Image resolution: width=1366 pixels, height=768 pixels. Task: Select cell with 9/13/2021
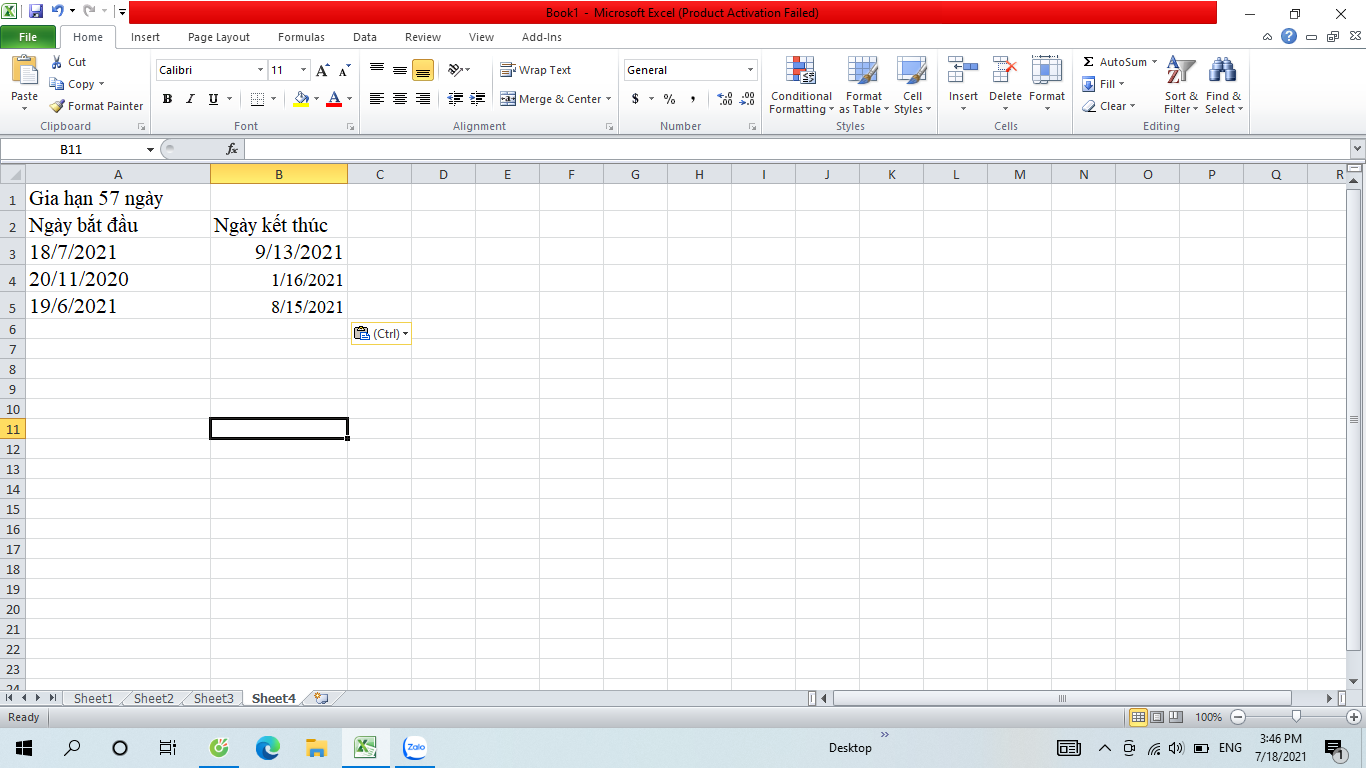279,252
